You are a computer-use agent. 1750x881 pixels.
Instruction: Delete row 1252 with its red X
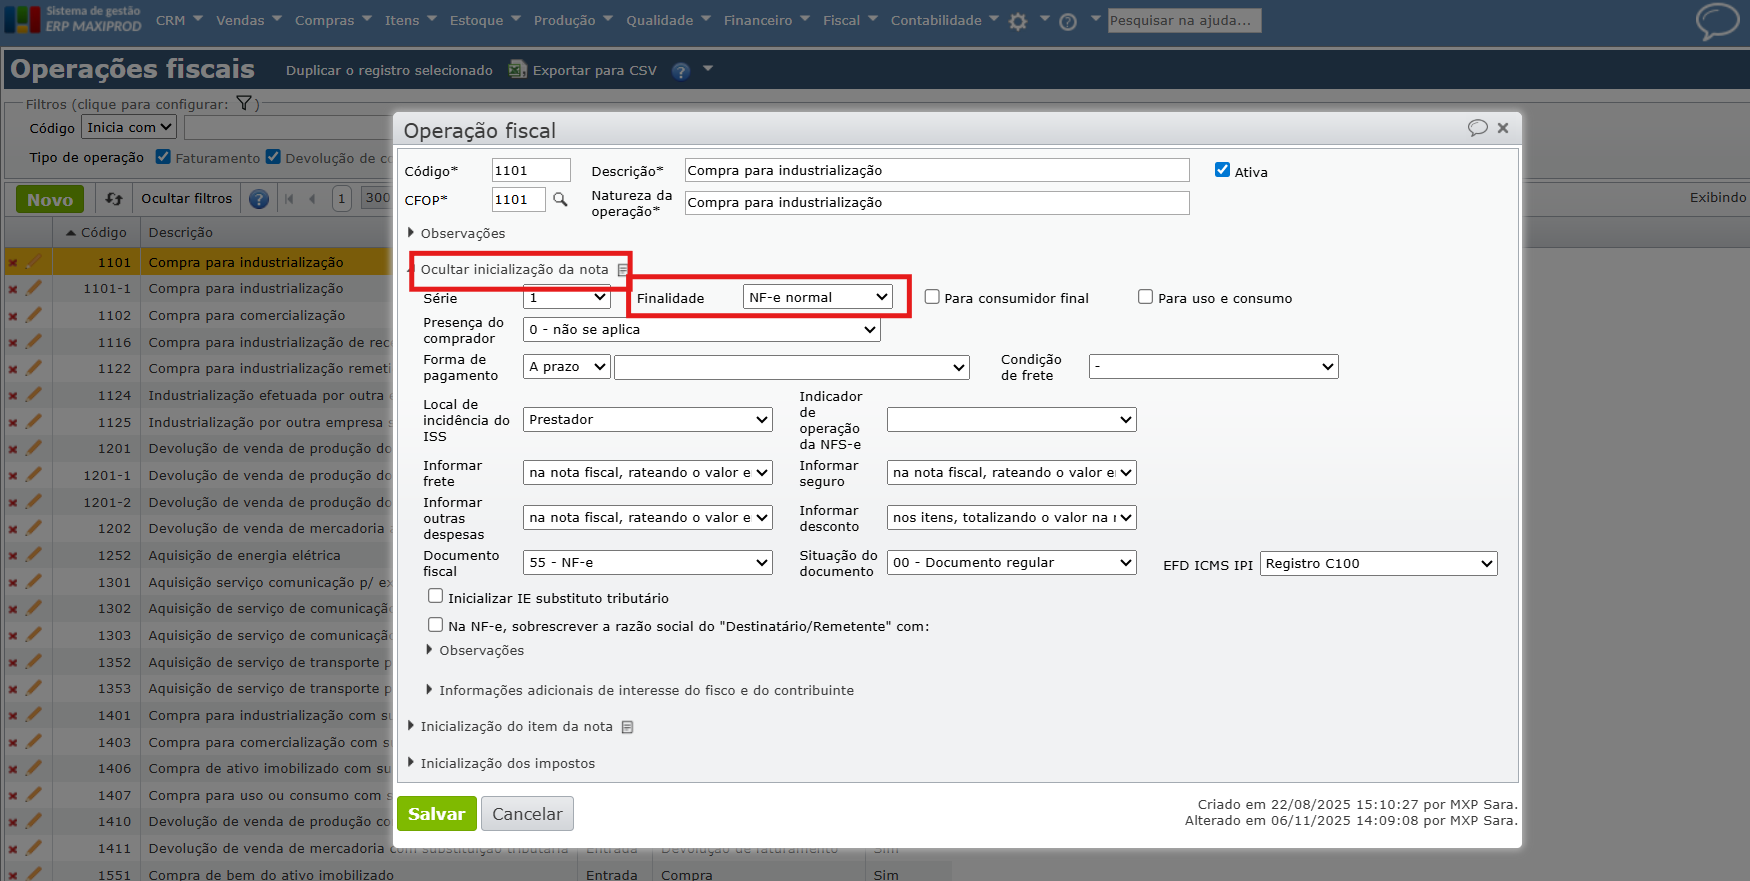coord(13,556)
